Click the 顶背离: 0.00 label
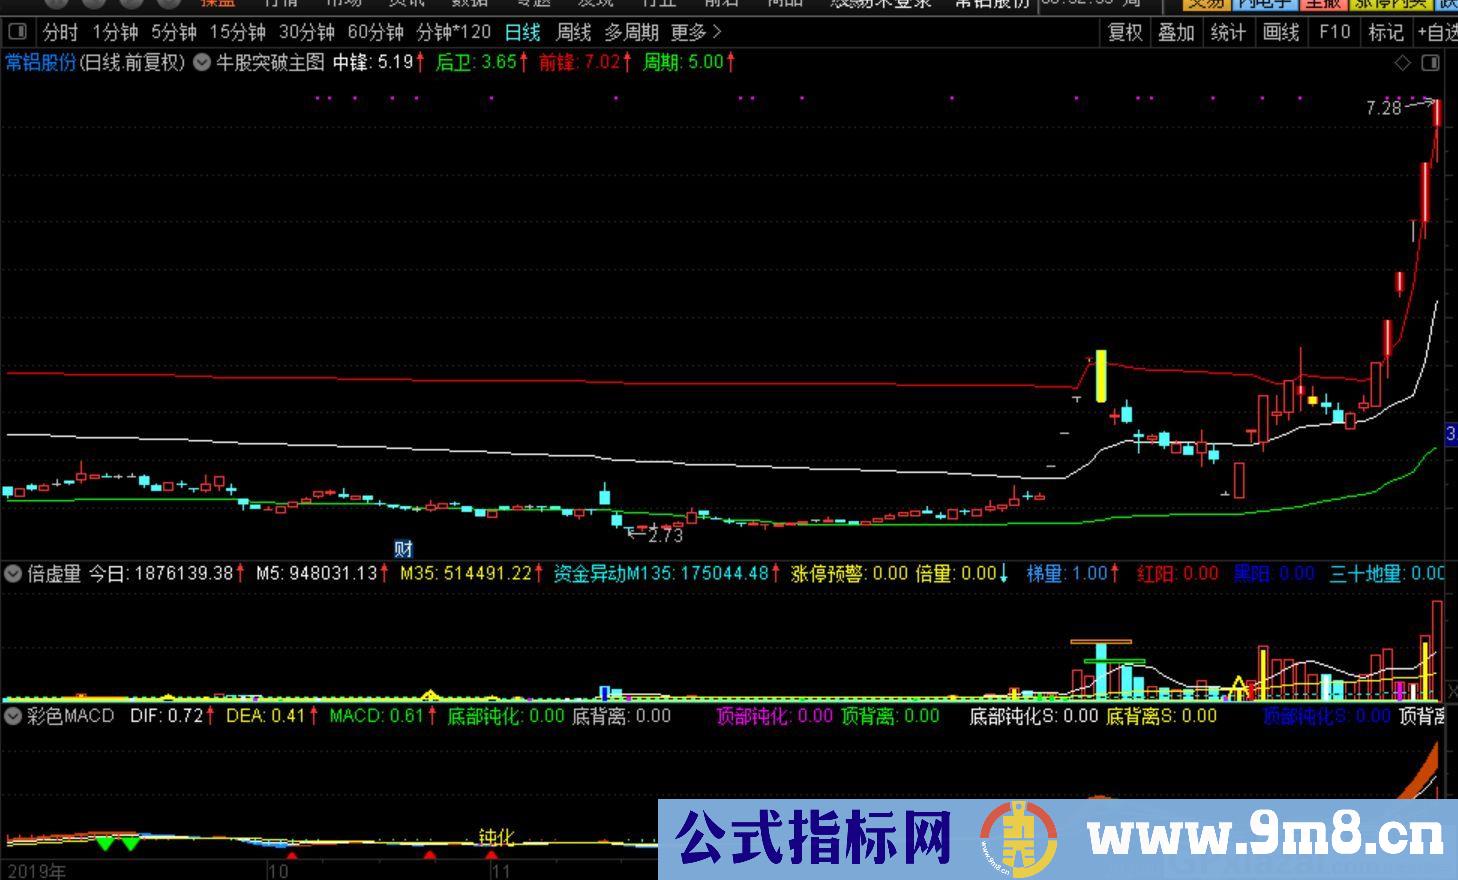This screenshot has width=1458, height=880. pyautogui.click(x=891, y=716)
